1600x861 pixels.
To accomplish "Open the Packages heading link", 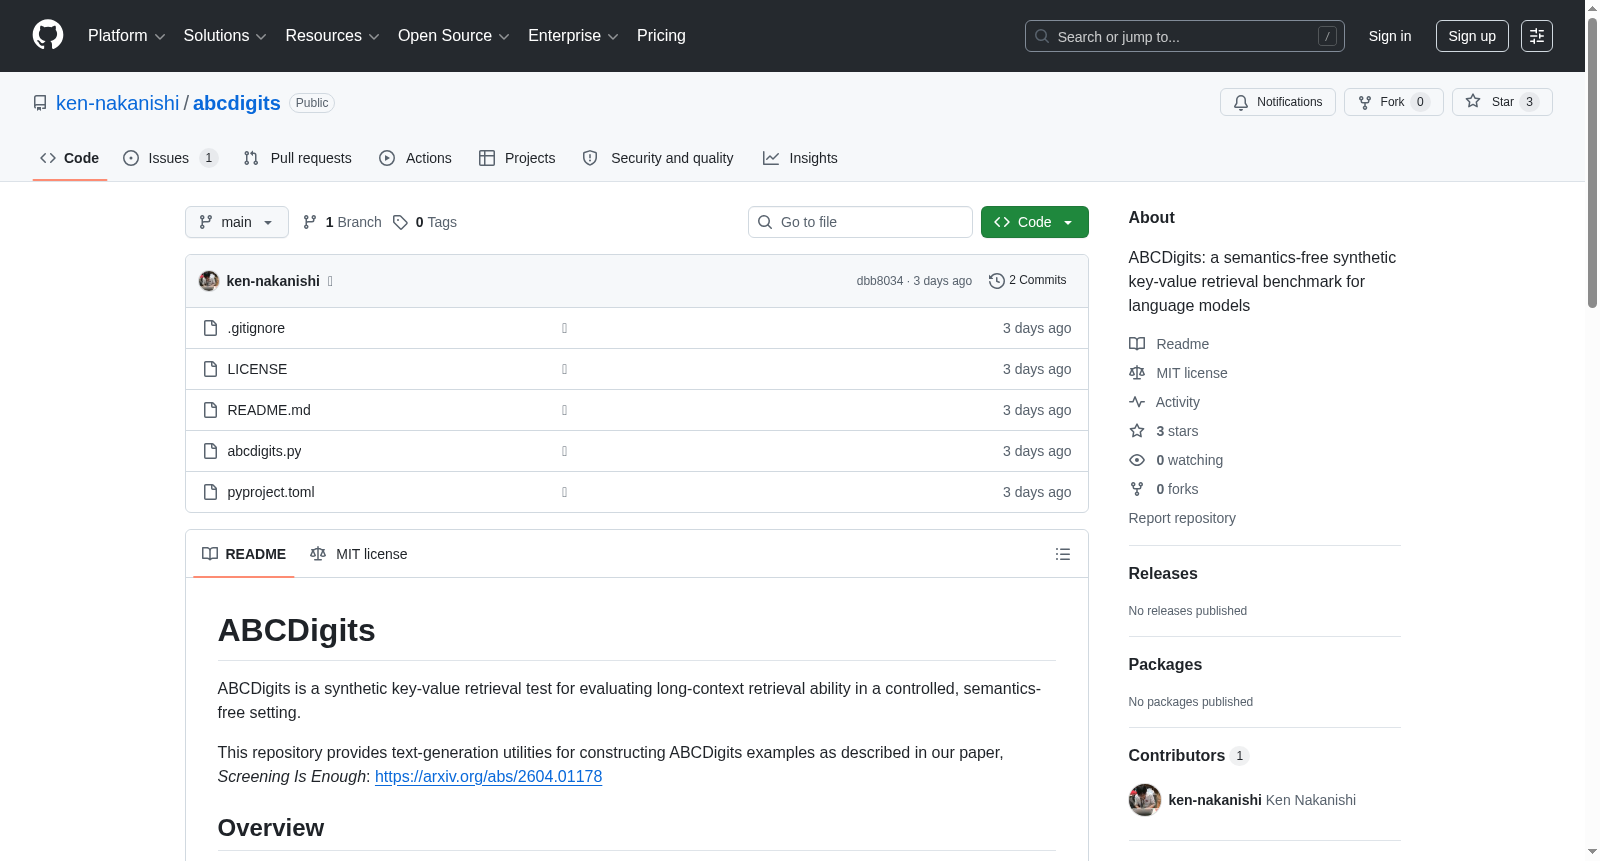I will (1165, 664).
